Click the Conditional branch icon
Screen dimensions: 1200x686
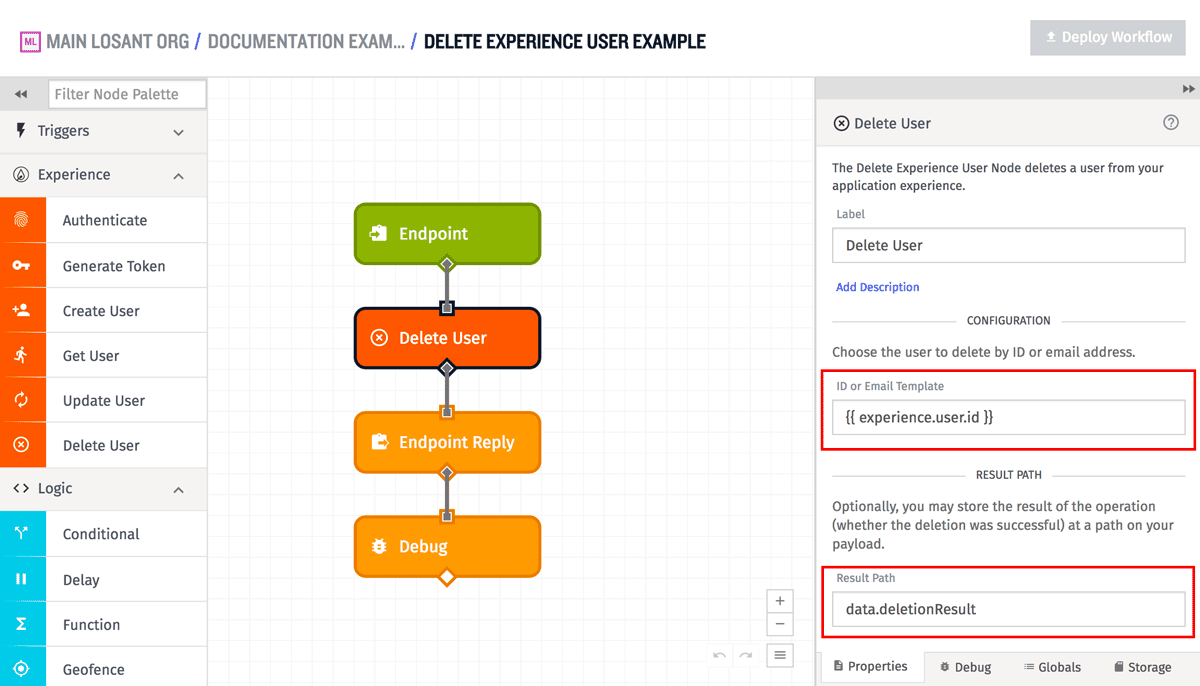coord(22,534)
